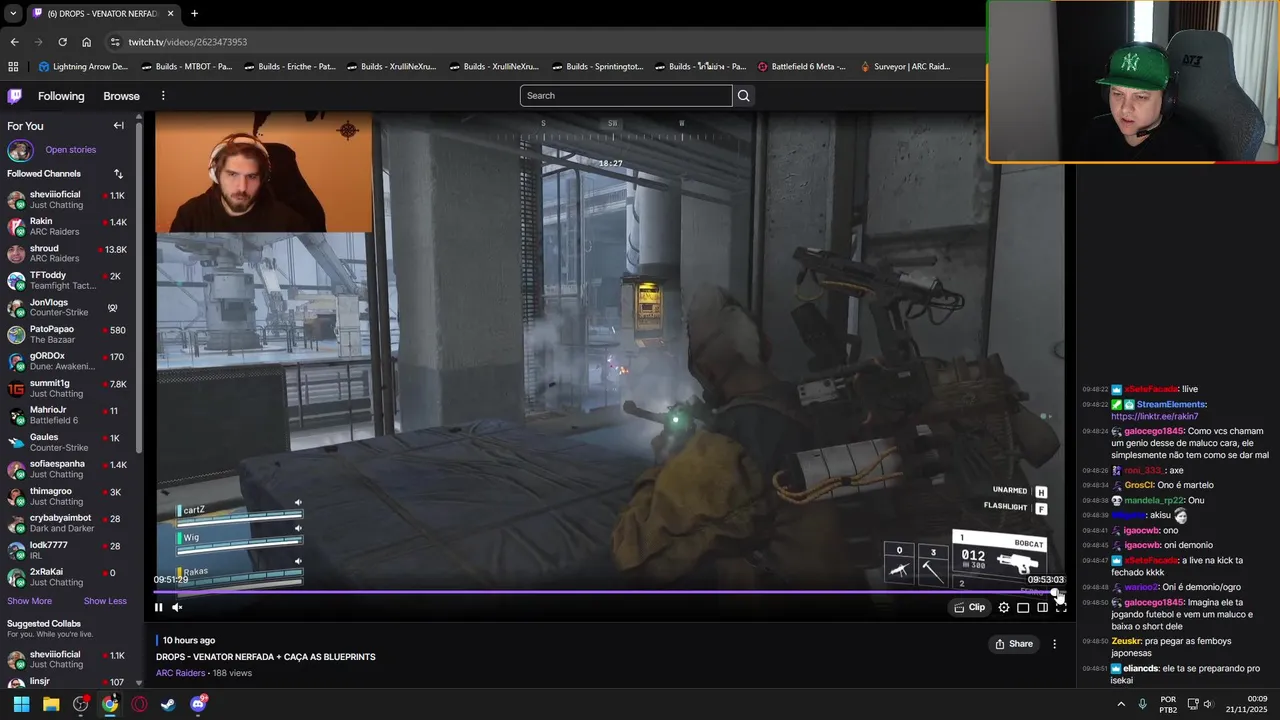
Task: Click the StreamElements linktr.ee link in chat
Action: (1155, 416)
